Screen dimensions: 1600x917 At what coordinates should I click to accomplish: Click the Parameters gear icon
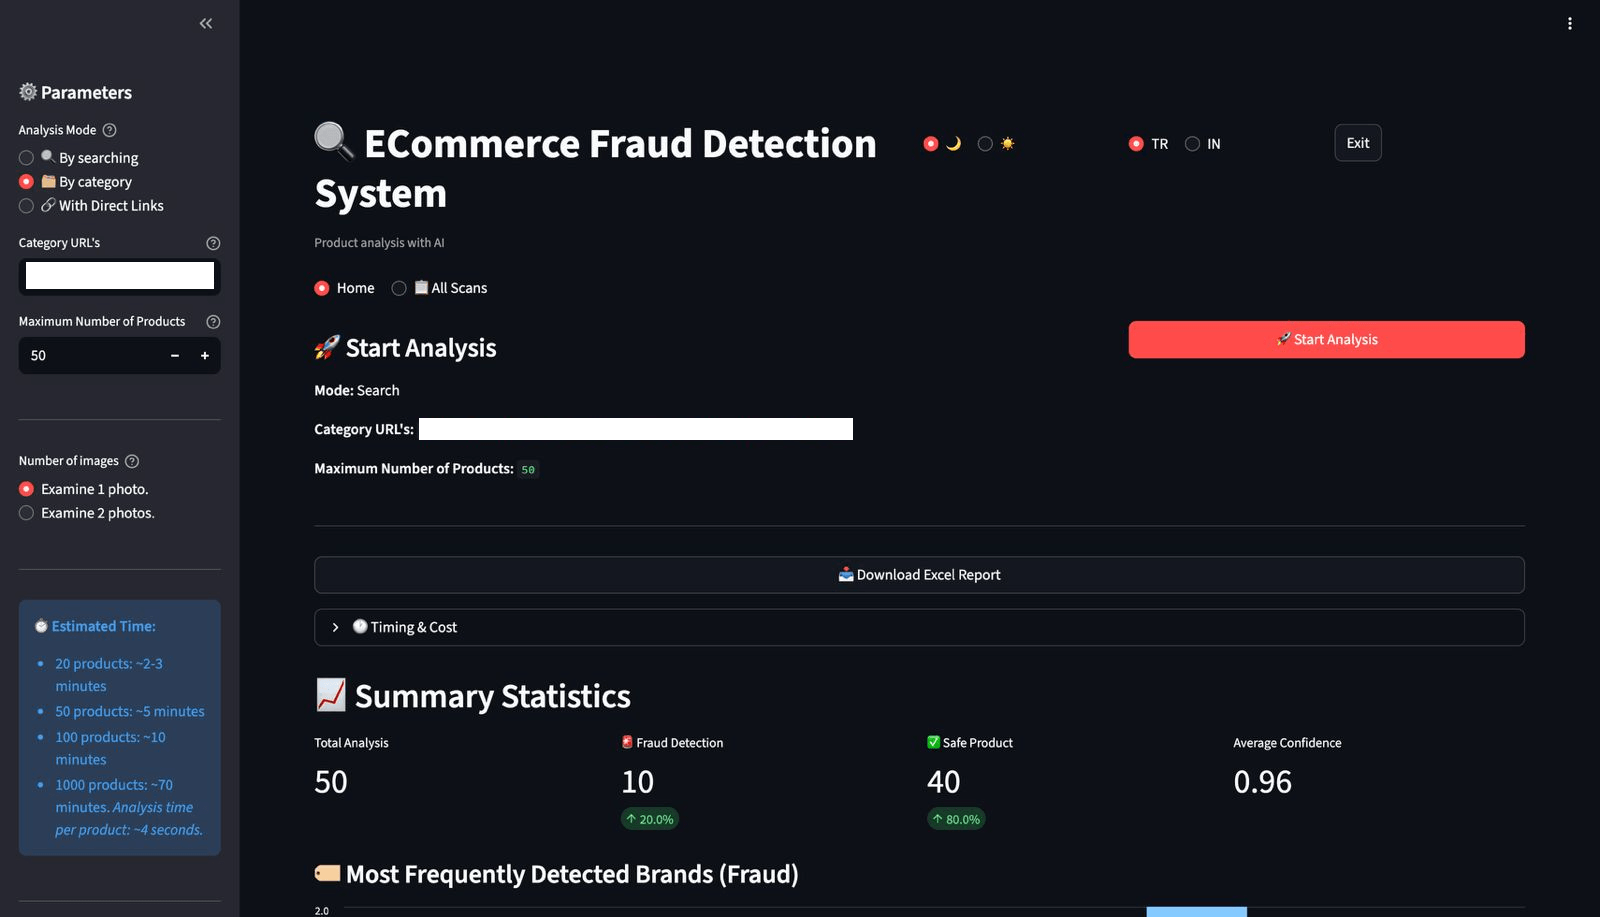pos(27,92)
